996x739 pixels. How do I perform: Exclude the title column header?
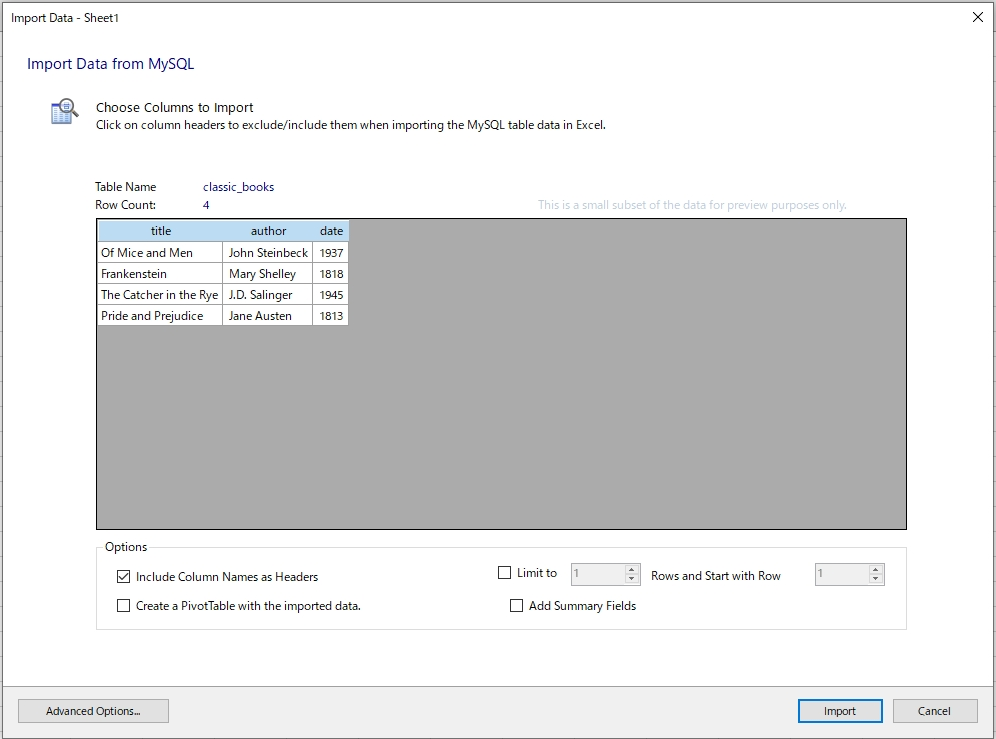click(161, 231)
